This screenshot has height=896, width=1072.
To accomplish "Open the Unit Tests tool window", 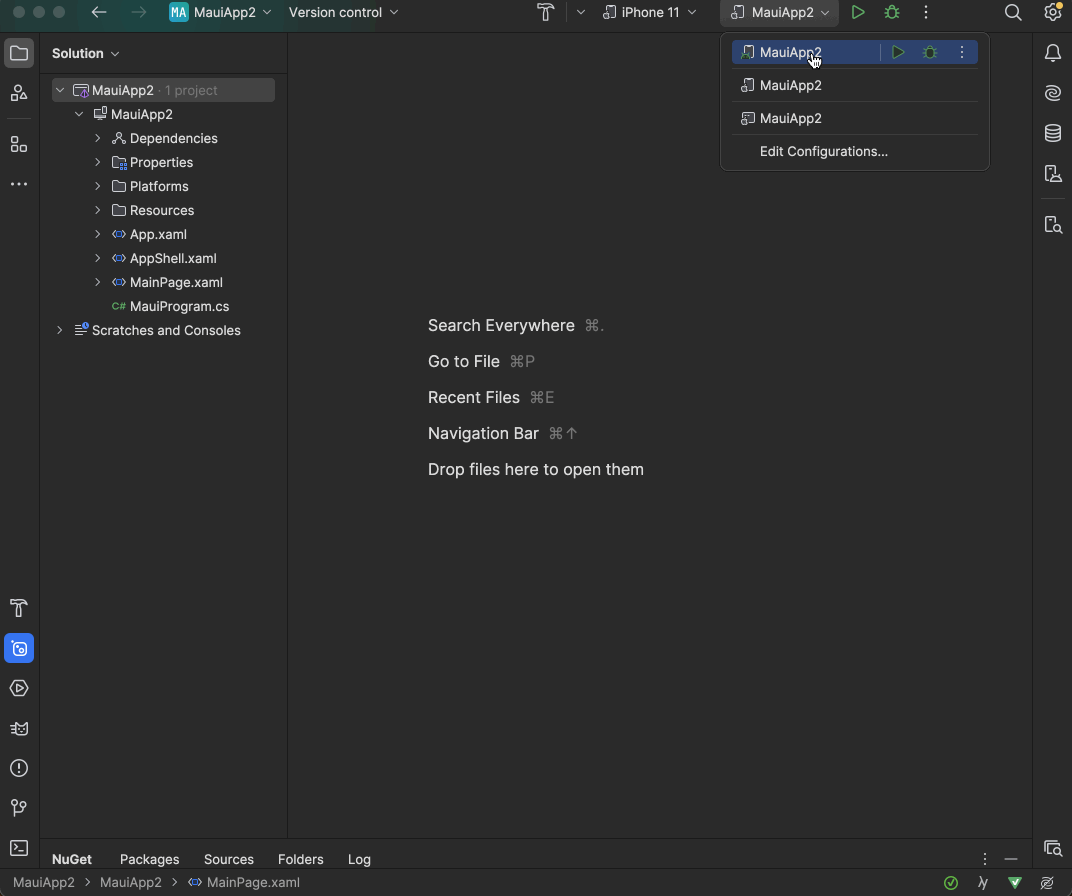I will [19, 728].
